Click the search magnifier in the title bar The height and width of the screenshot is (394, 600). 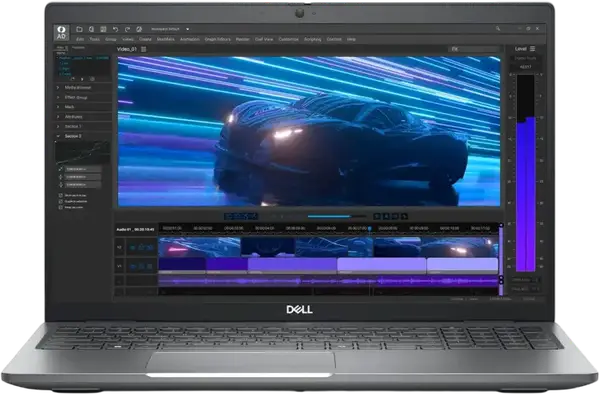pos(498,29)
